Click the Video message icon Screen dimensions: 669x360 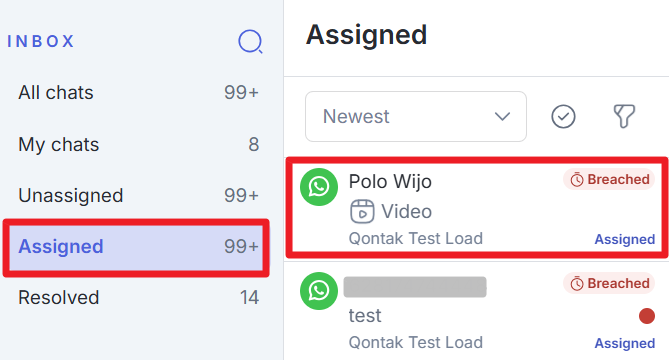tap(362, 212)
